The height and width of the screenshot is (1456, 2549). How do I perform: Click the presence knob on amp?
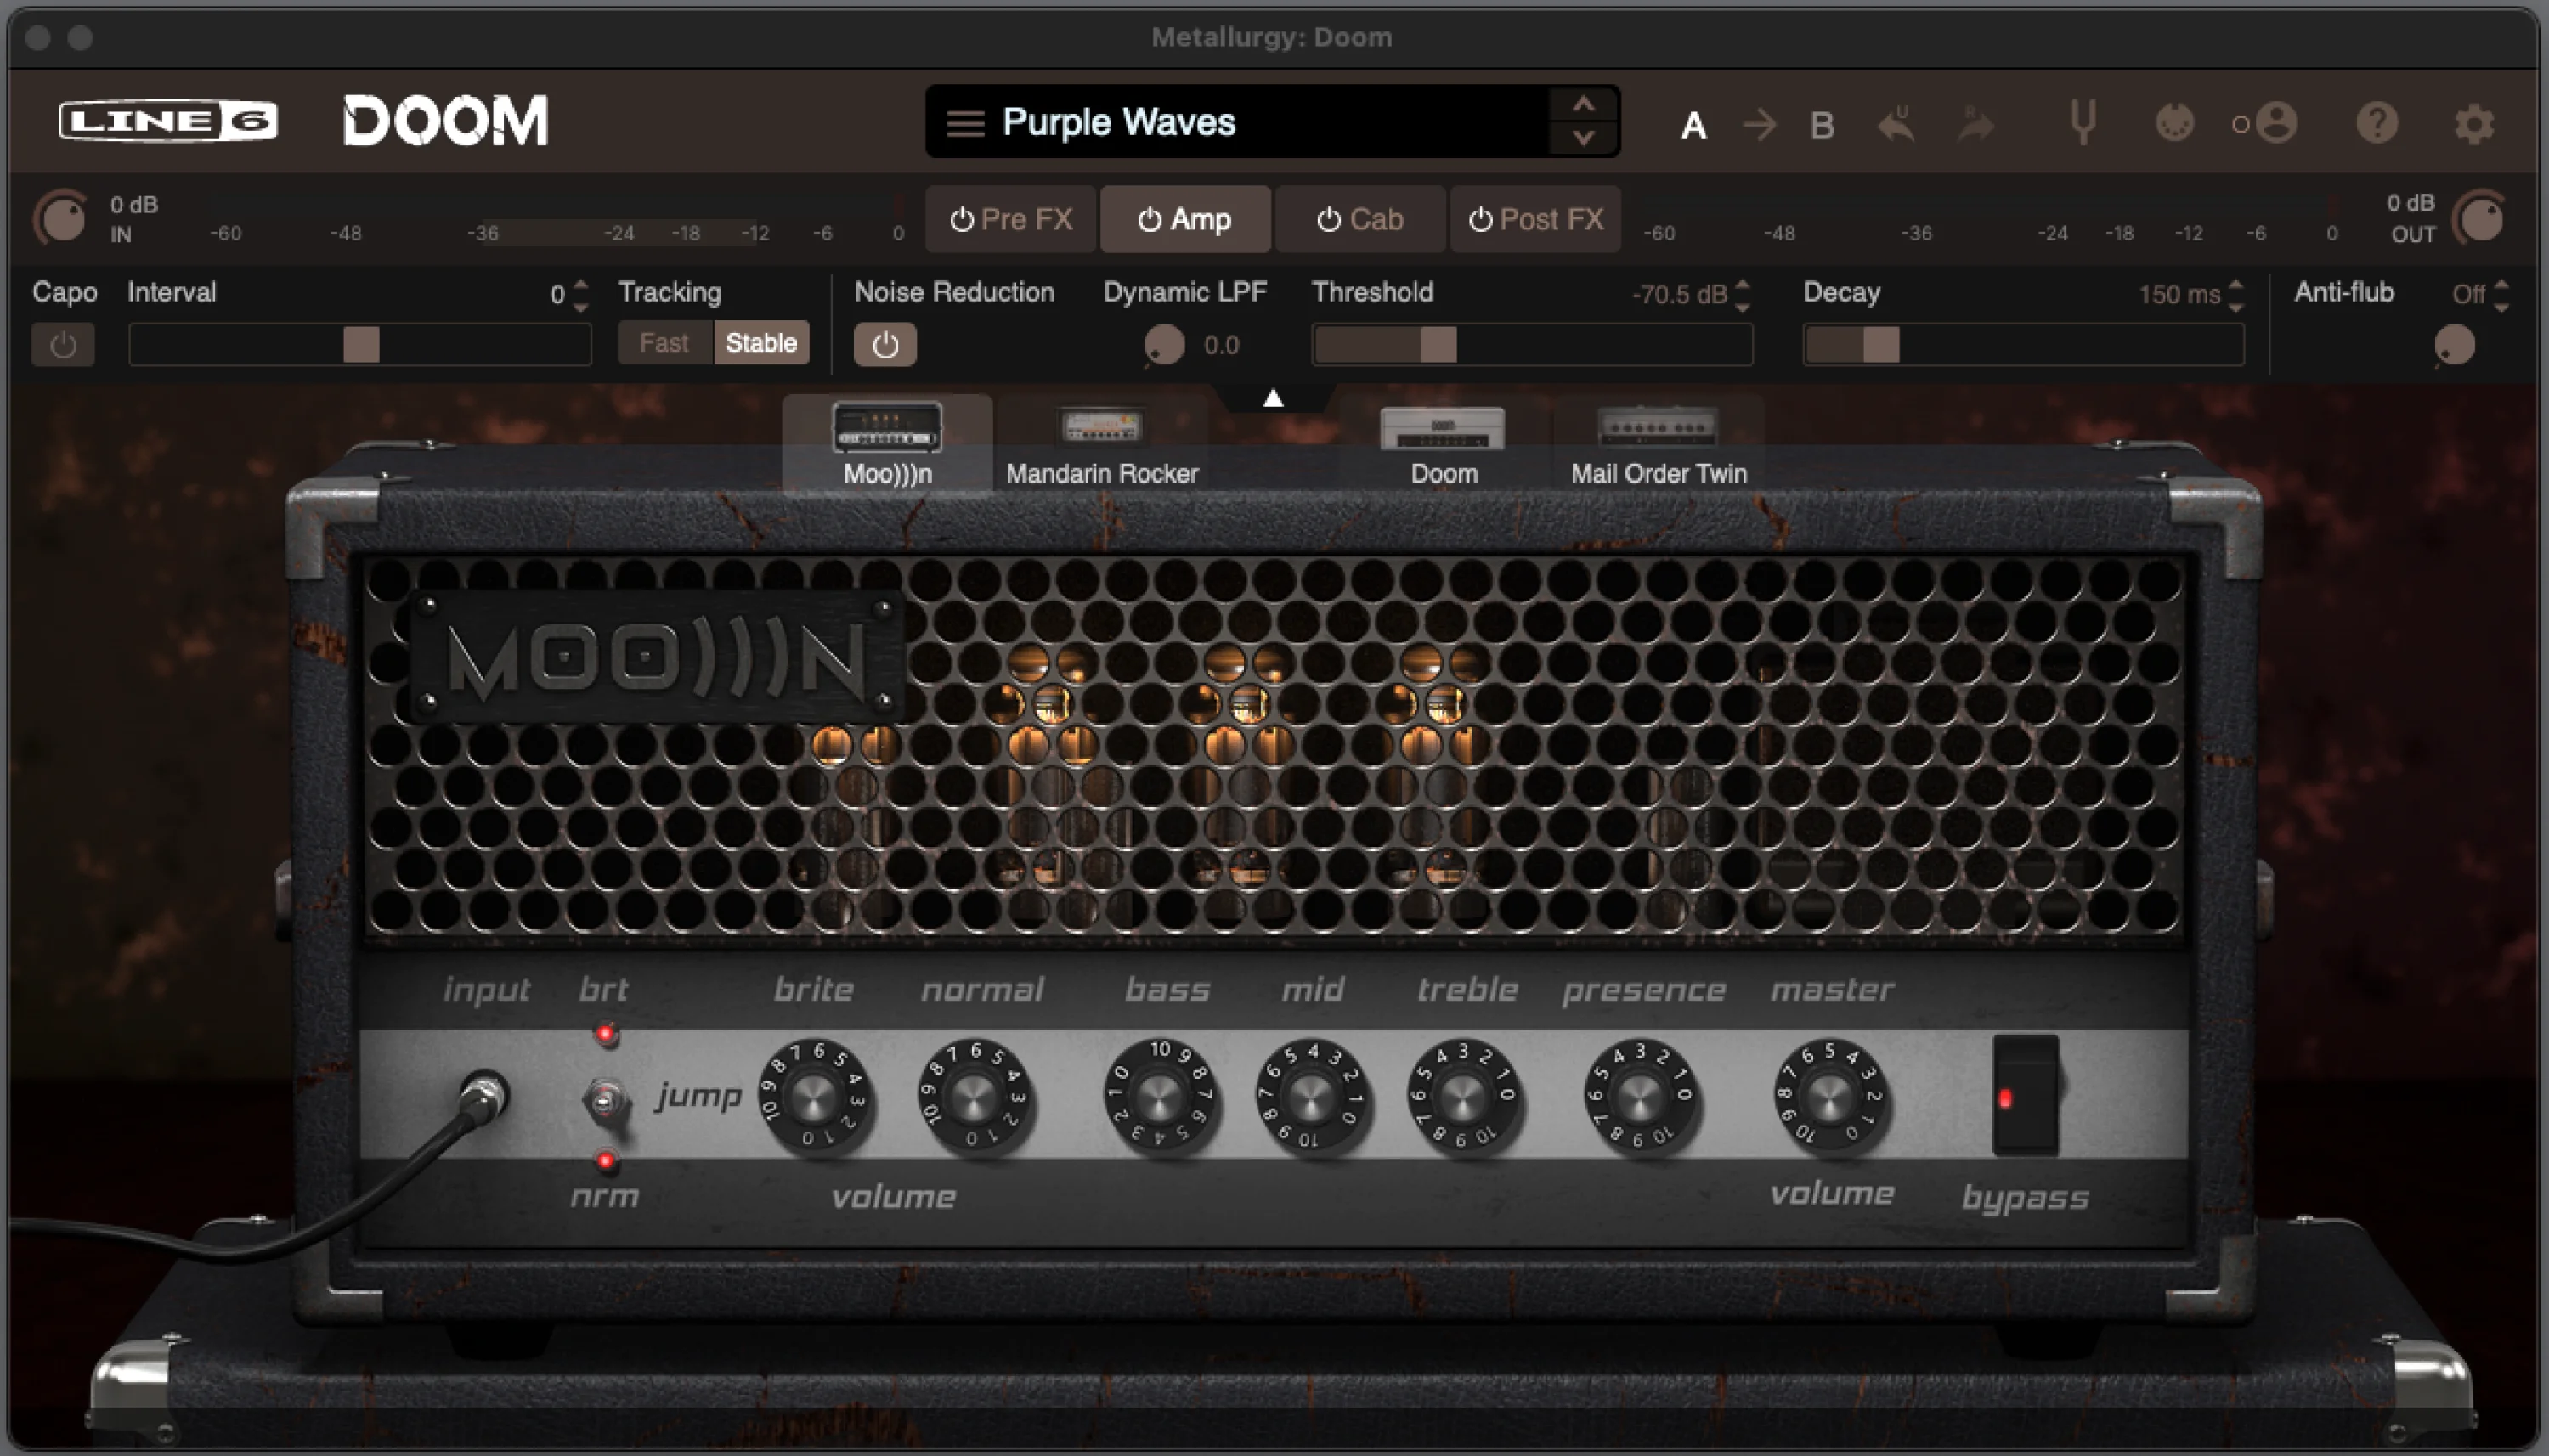click(x=1639, y=1098)
